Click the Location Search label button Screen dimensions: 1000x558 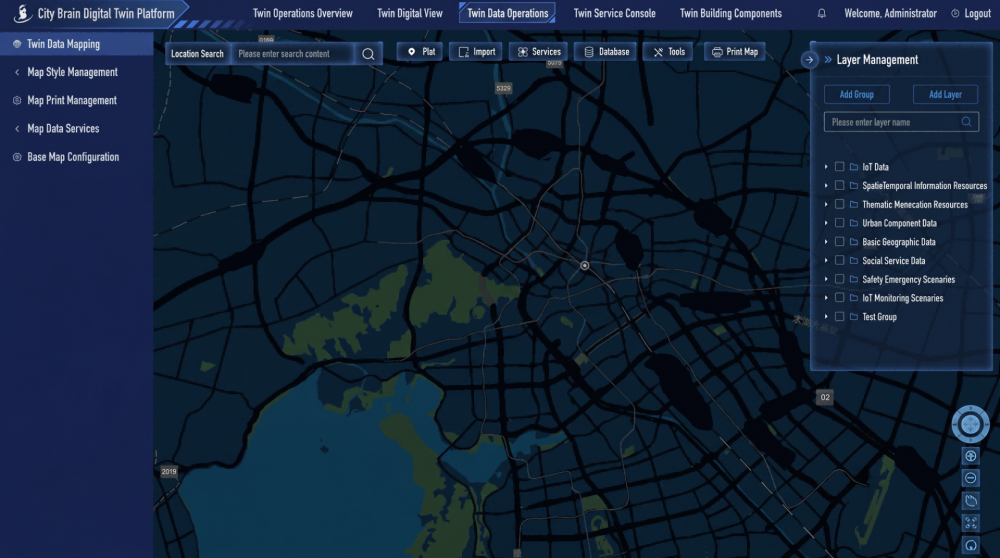point(197,54)
